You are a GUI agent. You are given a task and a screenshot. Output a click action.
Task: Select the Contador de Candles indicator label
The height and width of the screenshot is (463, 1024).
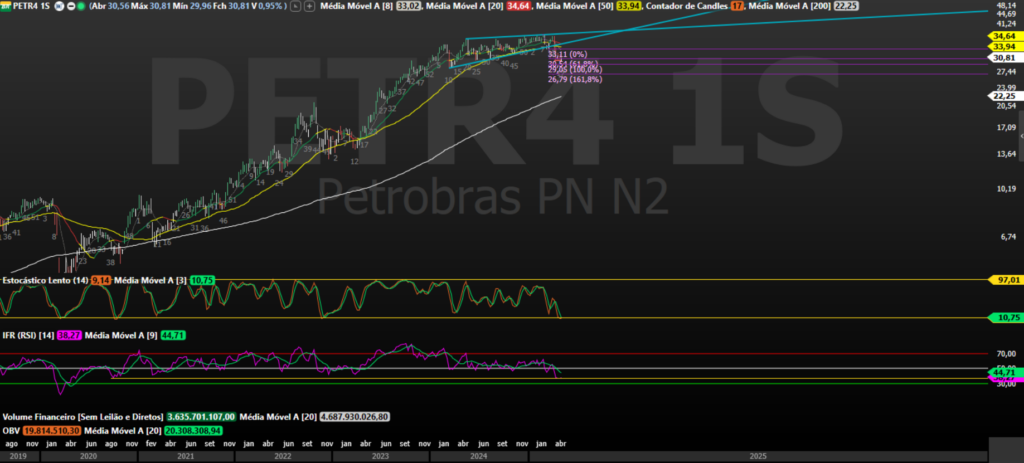click(x=686, y=5)
